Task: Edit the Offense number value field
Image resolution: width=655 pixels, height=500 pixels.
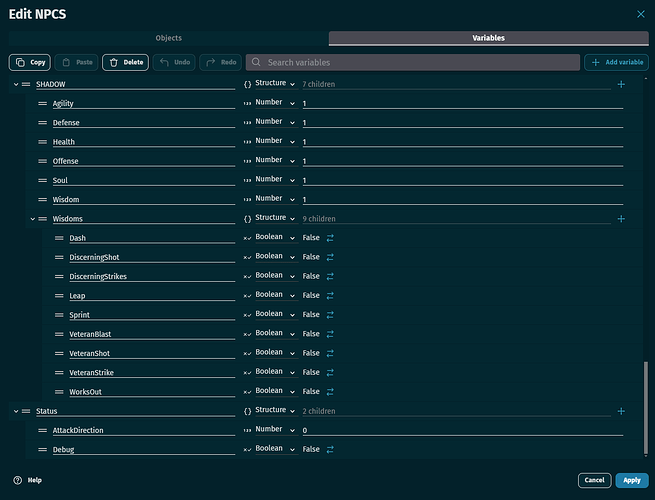Action: (463, 161)
